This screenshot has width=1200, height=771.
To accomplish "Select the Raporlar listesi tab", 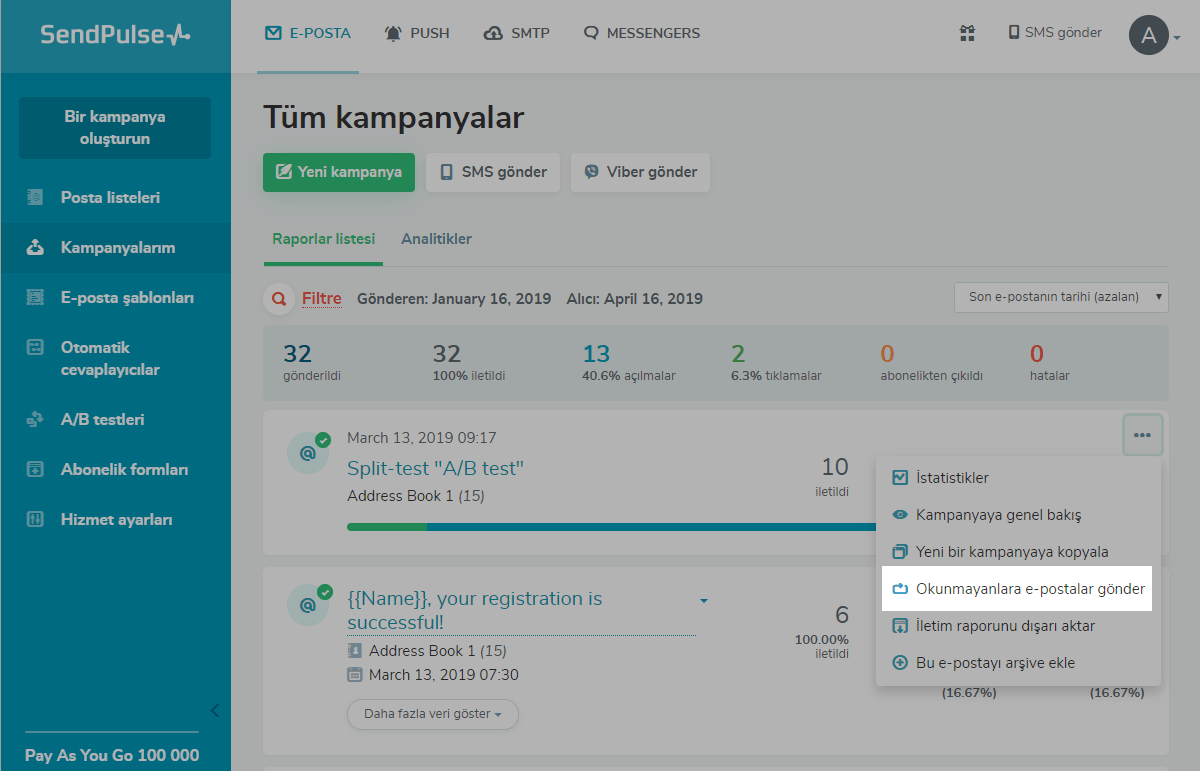I will pos(323,240).
